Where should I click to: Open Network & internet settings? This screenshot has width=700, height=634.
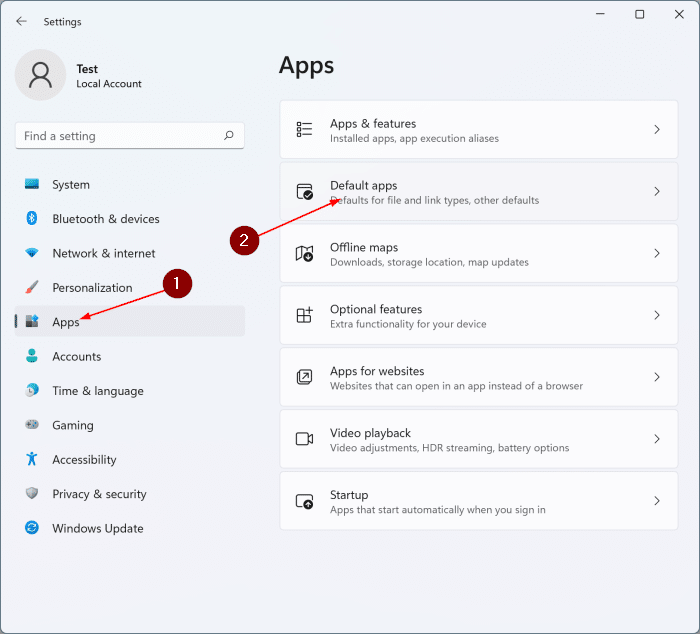(x=130, y=253)
